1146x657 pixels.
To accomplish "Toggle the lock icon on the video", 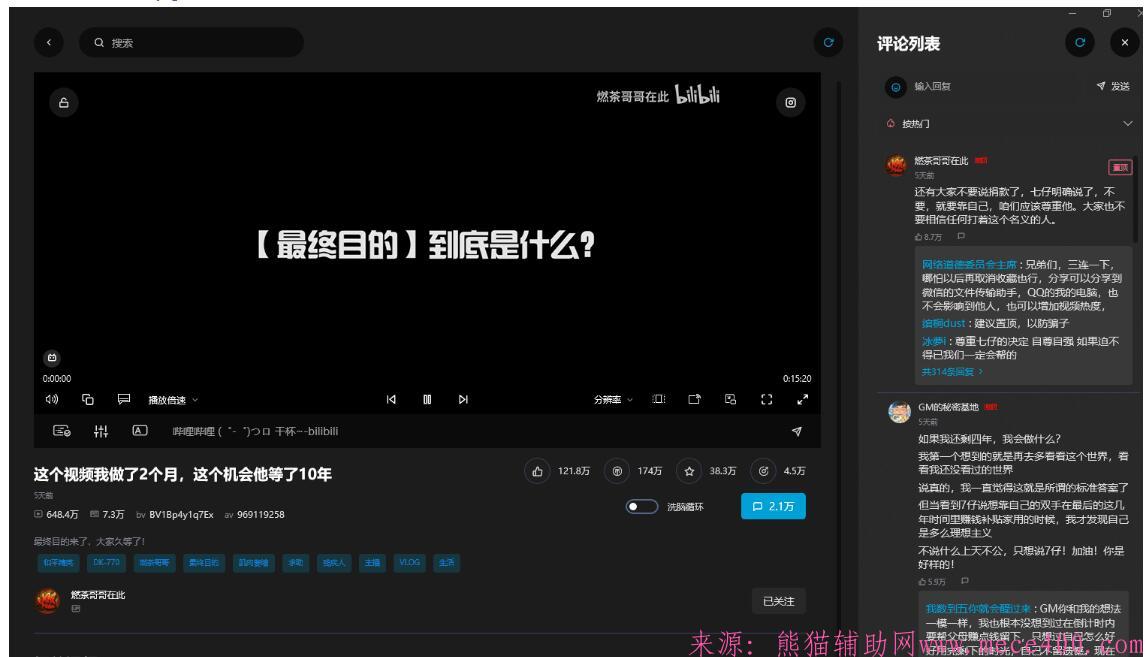I will [64, 102].
